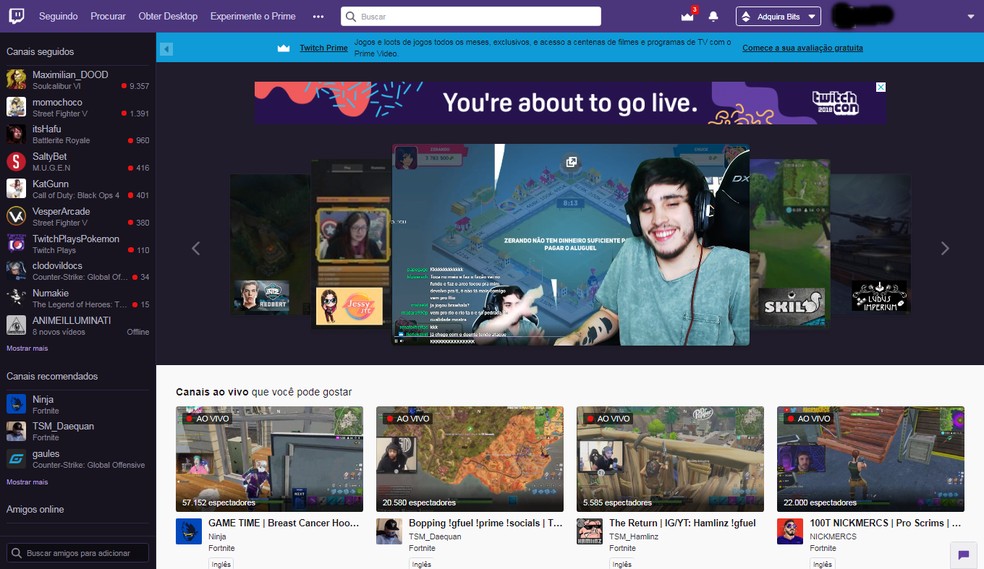
Task: Open TSM_Daequan live stream thumbnail
Action: click(x=469, y=459)
